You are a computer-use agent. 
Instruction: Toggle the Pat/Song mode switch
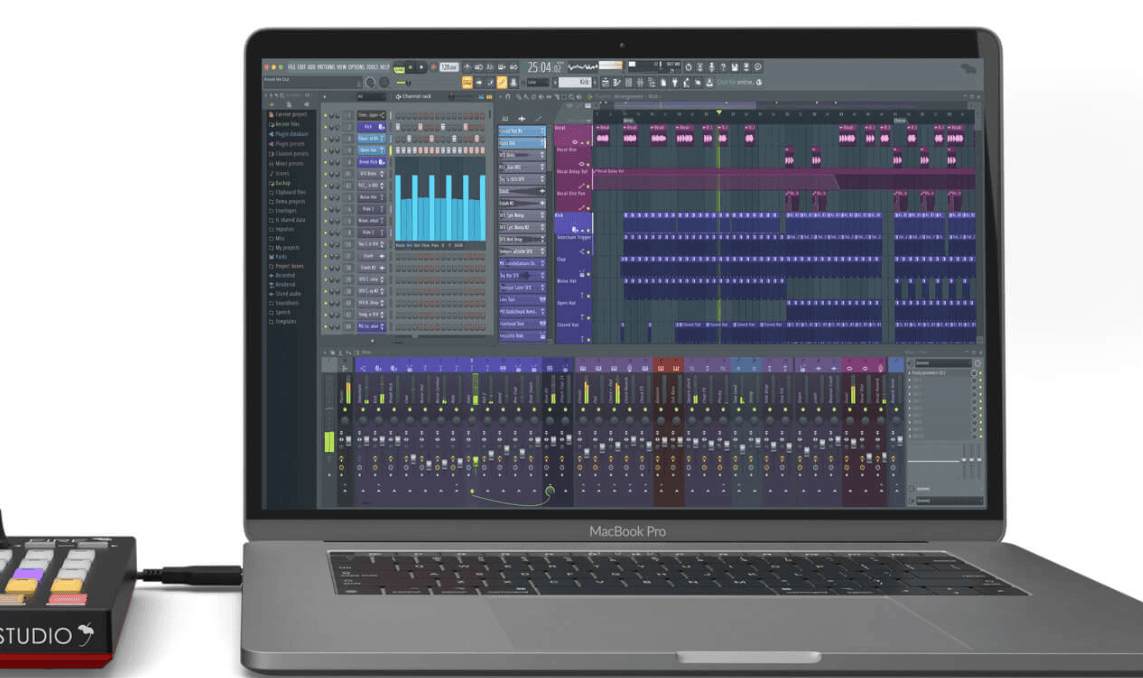[399, 69]
